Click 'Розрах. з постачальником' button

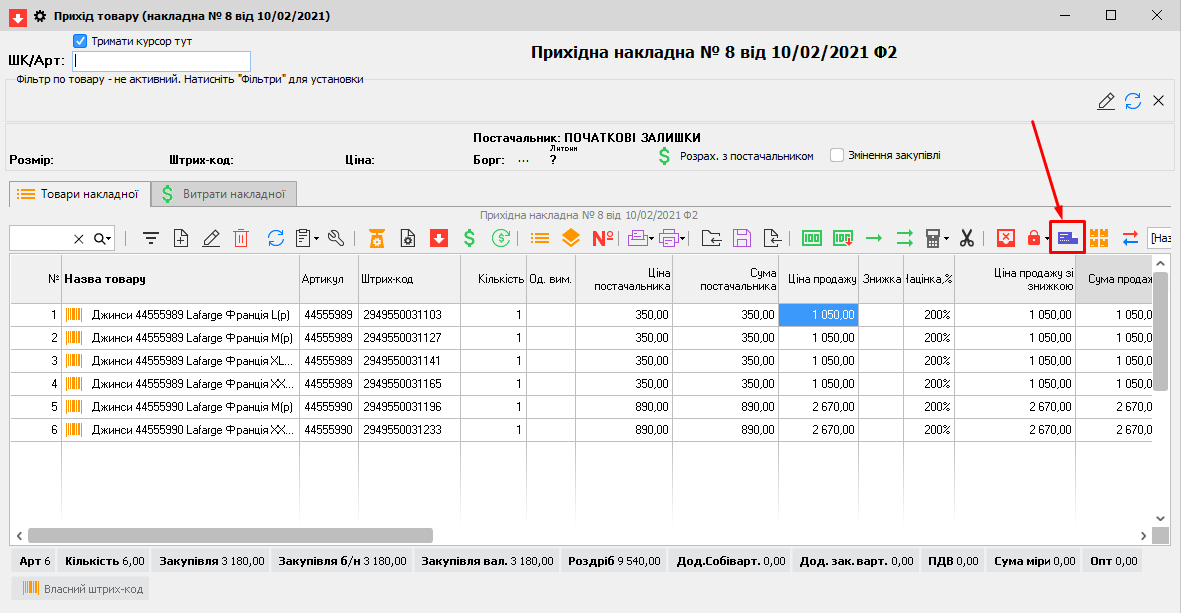click(735, 156)
